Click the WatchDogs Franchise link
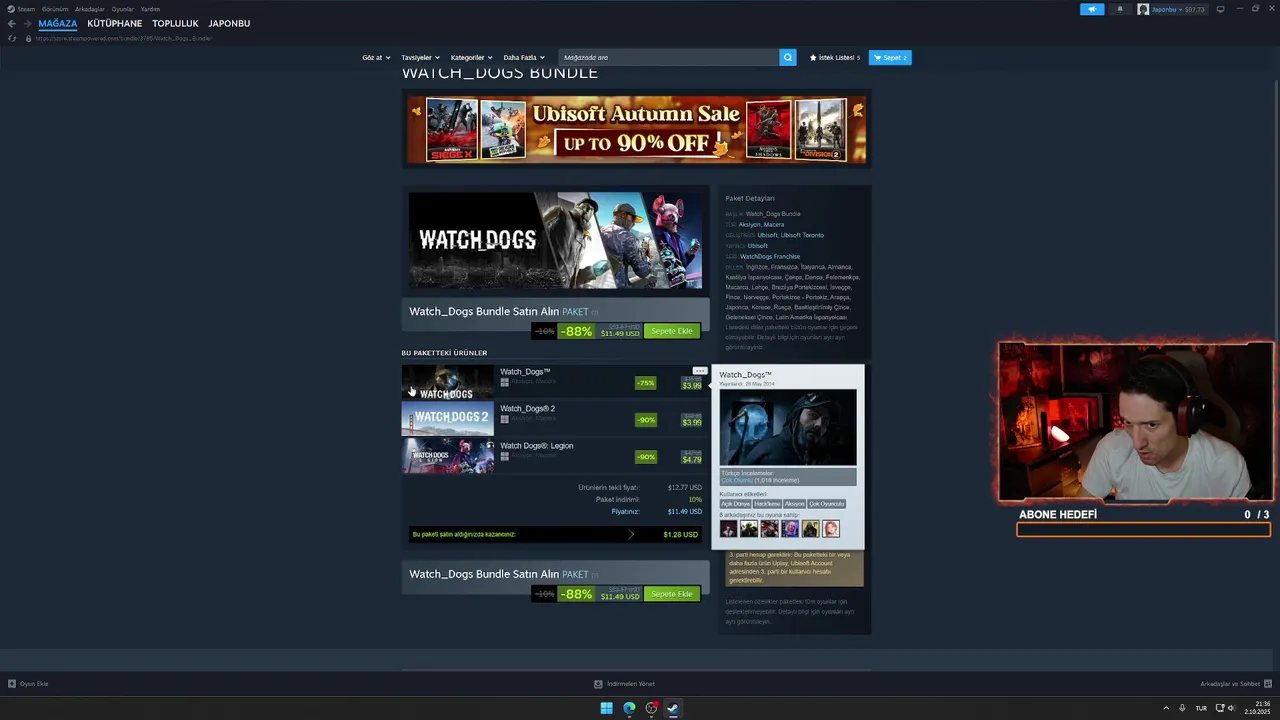This screenshot has width=1280, height=720. pos(770,256)
